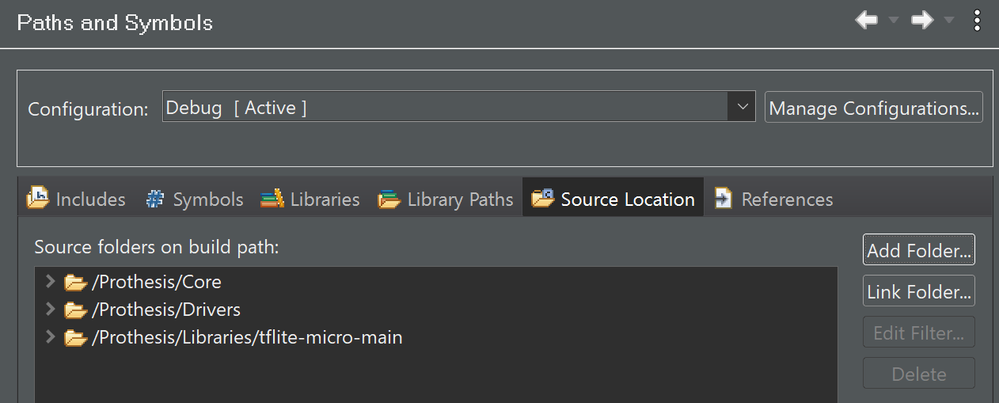Switch to the Symbols tab
This screenshot has height=403, width=999.
[195, 199]
